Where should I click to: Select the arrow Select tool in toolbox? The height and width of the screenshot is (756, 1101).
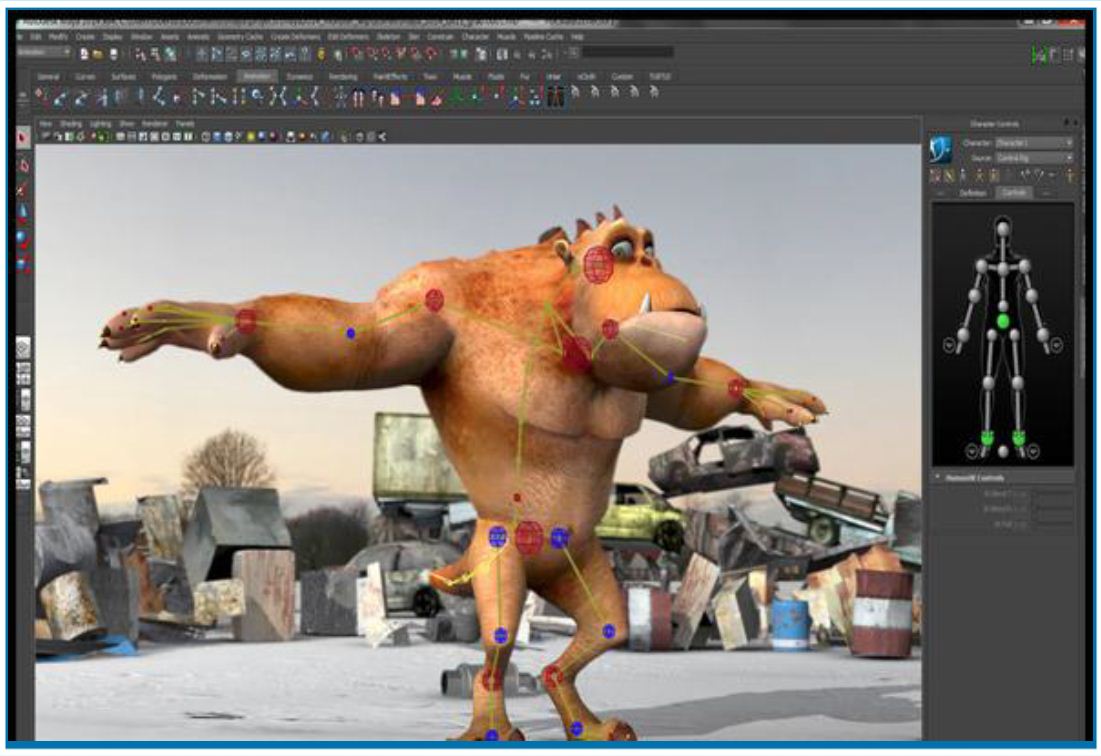point(24,137)
